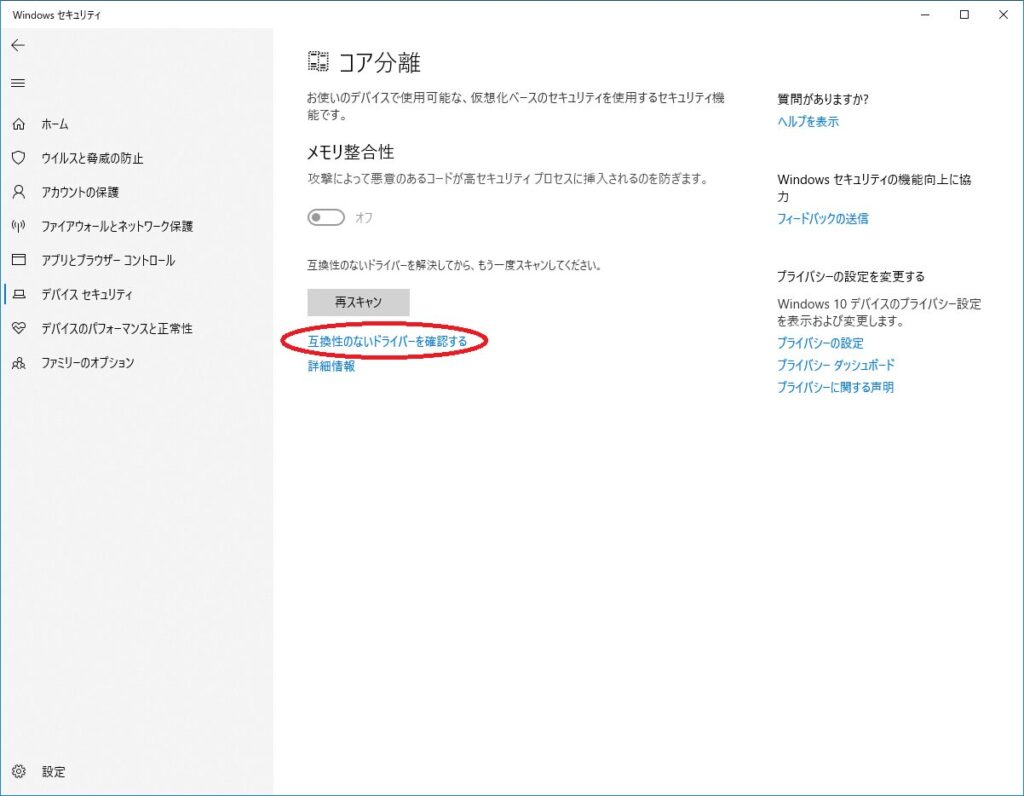Click the settings gear icon

(x=19, y=771)
